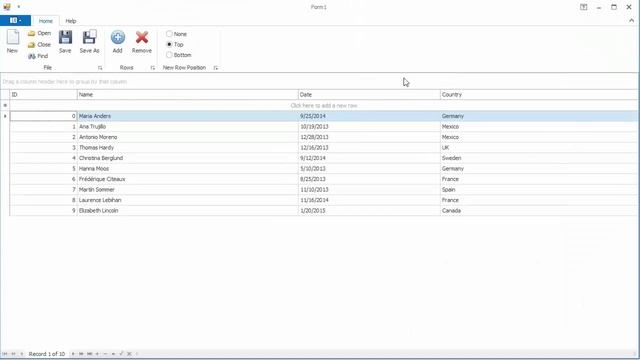Jump to last record in the navigator

(x=89, y=354)
